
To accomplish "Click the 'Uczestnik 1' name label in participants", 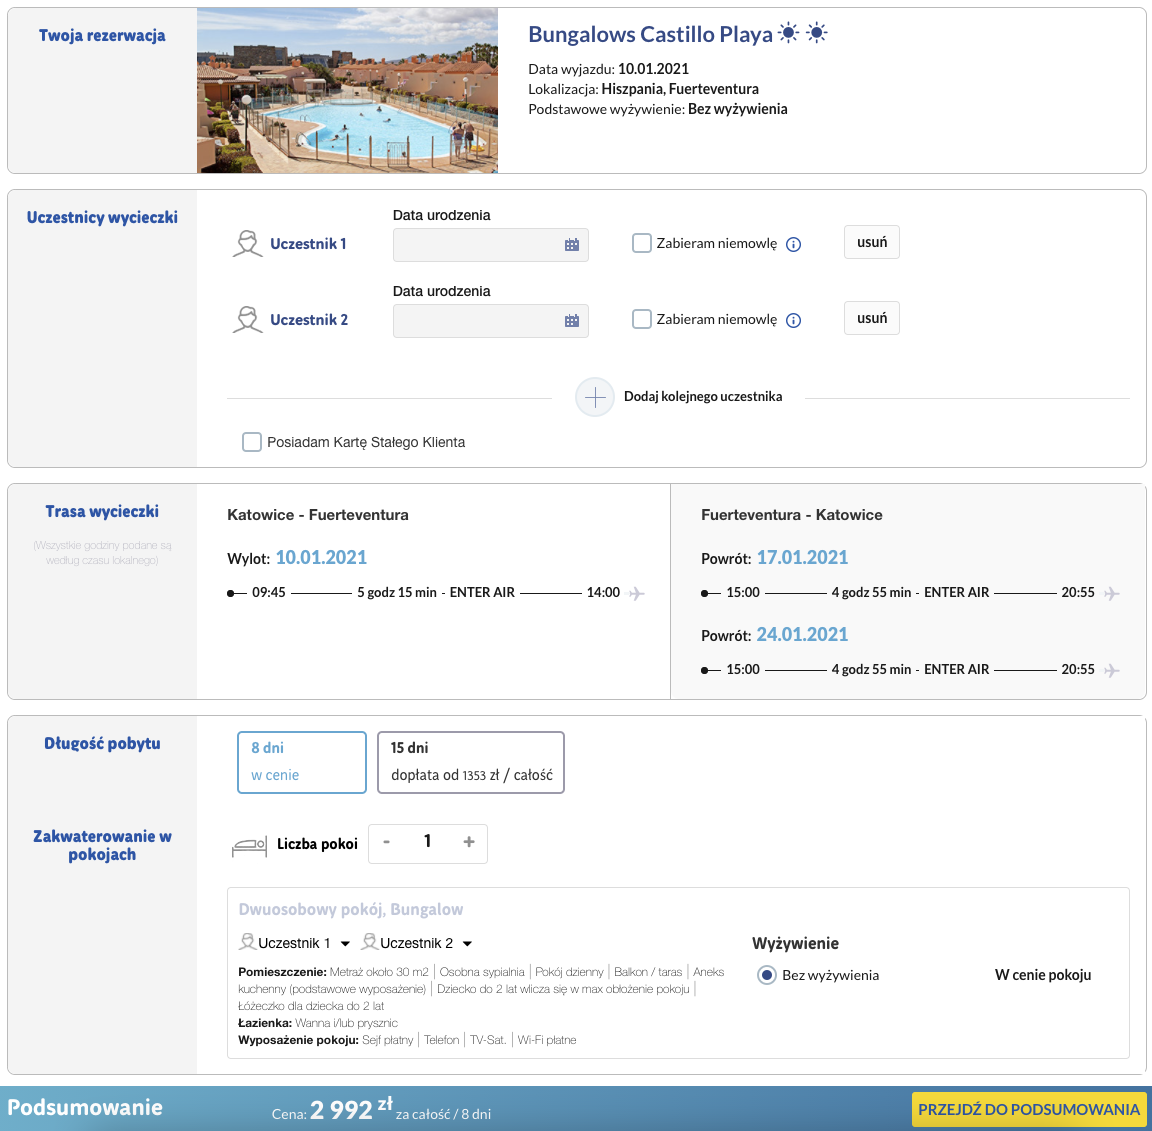I will pyautogui.click(x=308, y=244).
